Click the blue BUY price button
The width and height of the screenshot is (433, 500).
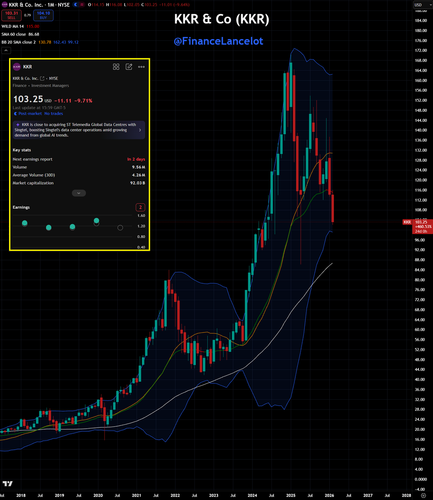(43, 15)
